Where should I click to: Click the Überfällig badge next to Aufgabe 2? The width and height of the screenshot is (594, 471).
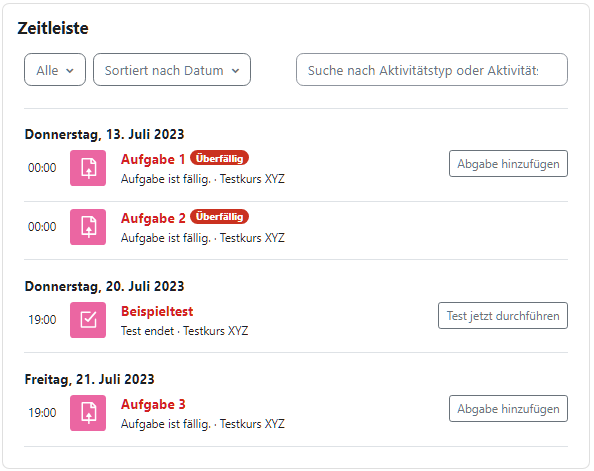pyautogui.click(x=219, y=217)
